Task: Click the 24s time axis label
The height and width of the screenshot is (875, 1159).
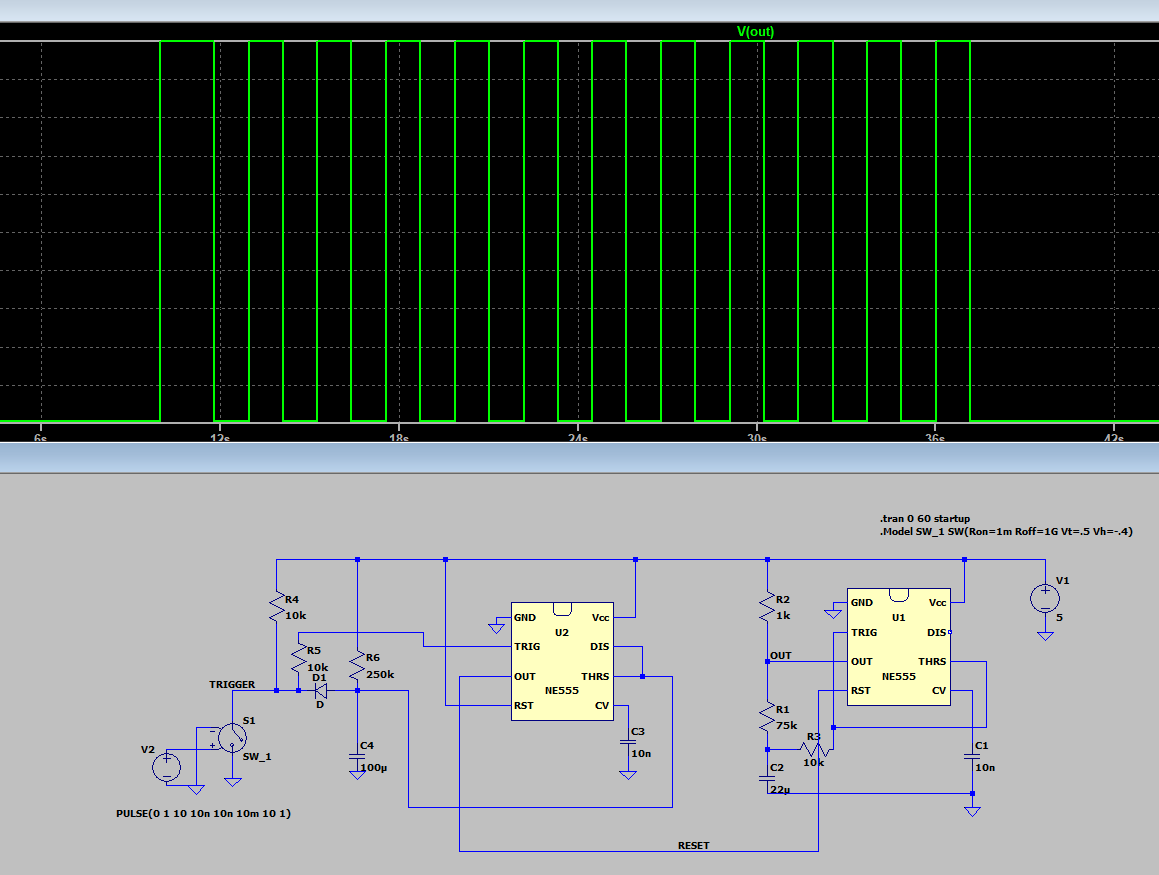Action: point(578,439)
